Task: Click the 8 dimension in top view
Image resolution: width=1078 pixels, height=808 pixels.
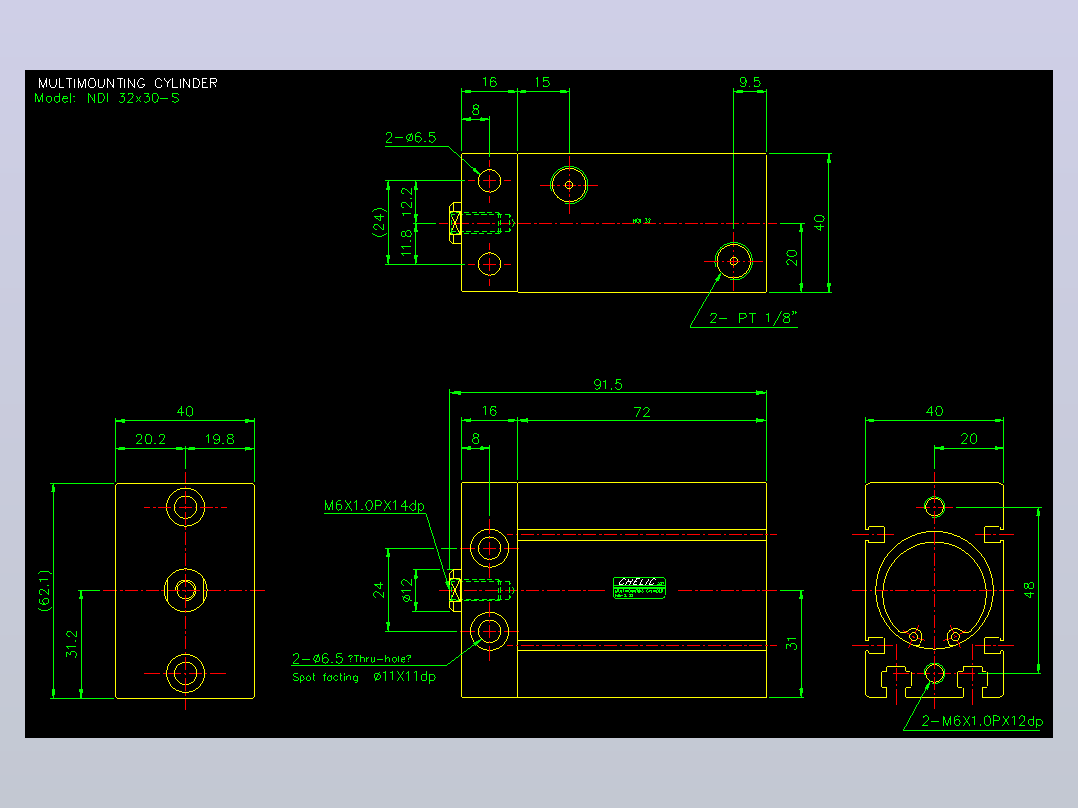Action: [x=476, y=110]
